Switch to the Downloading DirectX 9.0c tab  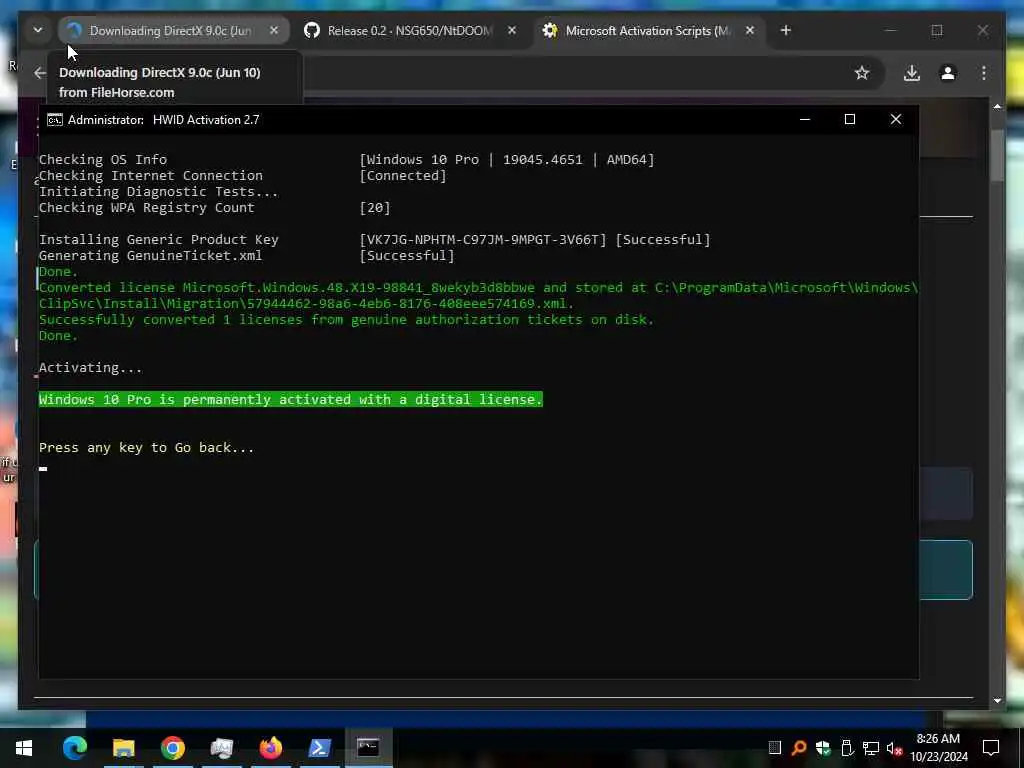(173, 31)
